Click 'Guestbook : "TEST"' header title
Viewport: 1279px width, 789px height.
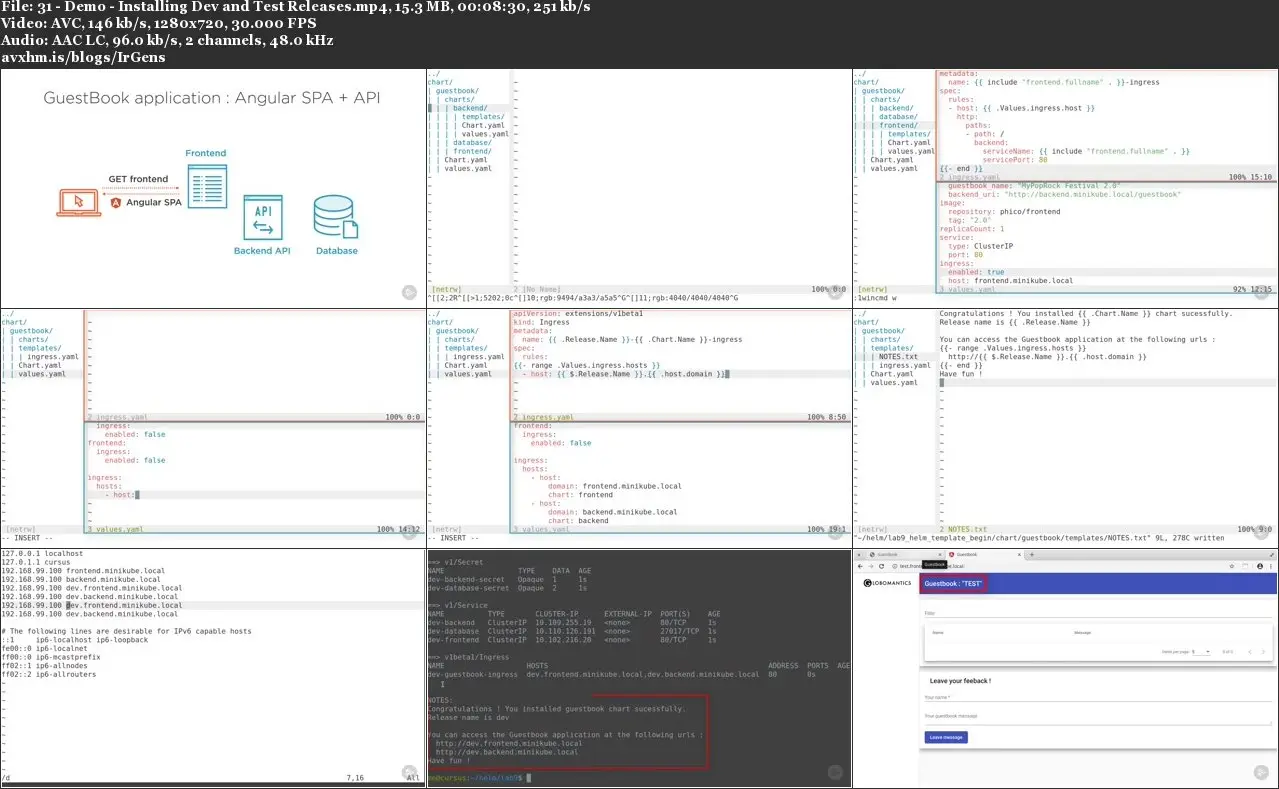pos(953,583)
